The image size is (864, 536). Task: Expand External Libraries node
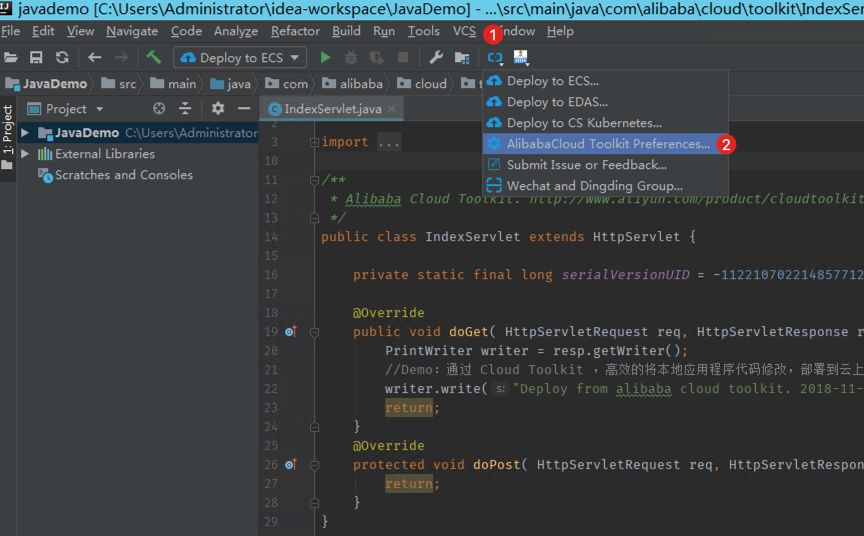[x=25, y=154]
